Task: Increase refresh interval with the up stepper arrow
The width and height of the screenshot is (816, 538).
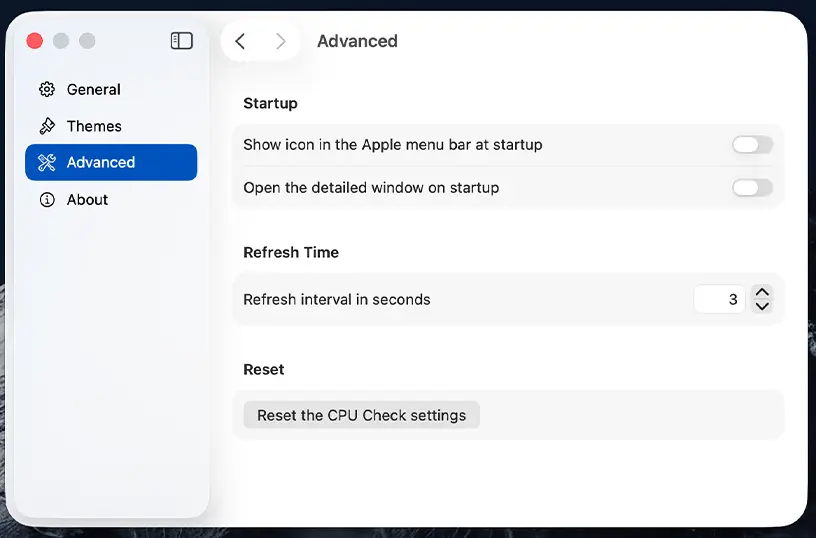Action: point(763,293)
